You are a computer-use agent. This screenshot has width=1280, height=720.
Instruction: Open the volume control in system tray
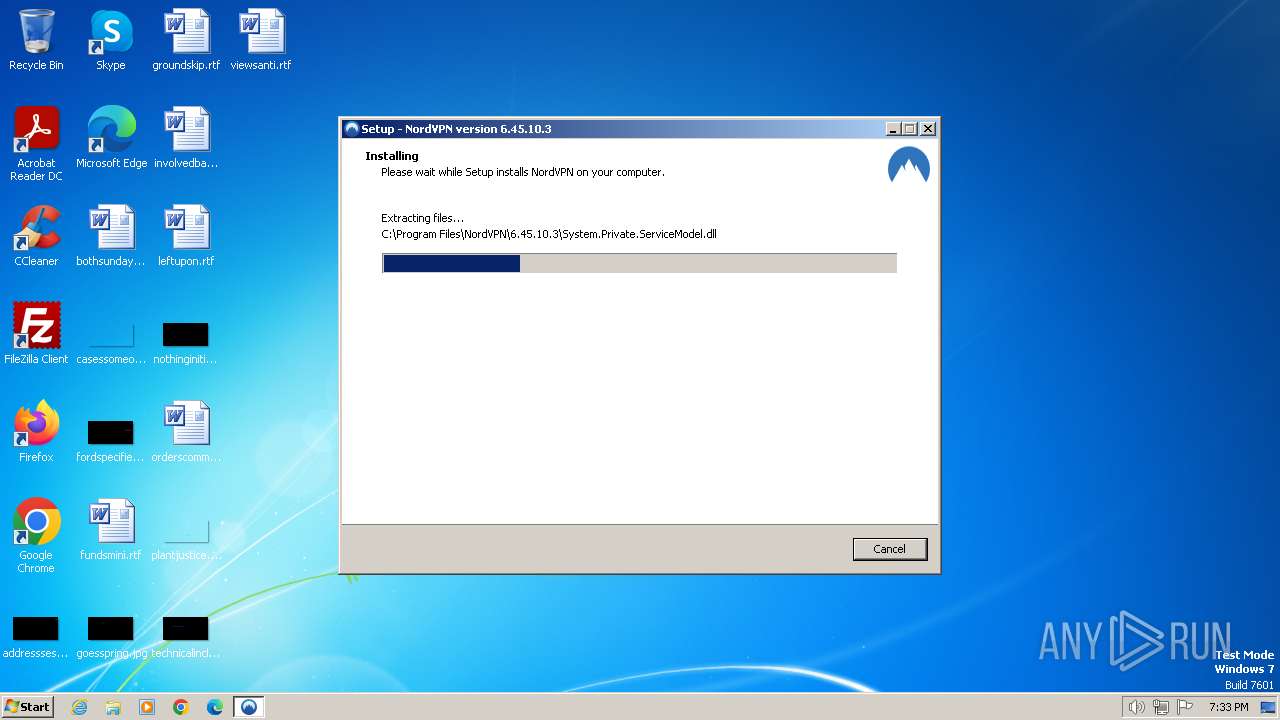point(1136,707)
